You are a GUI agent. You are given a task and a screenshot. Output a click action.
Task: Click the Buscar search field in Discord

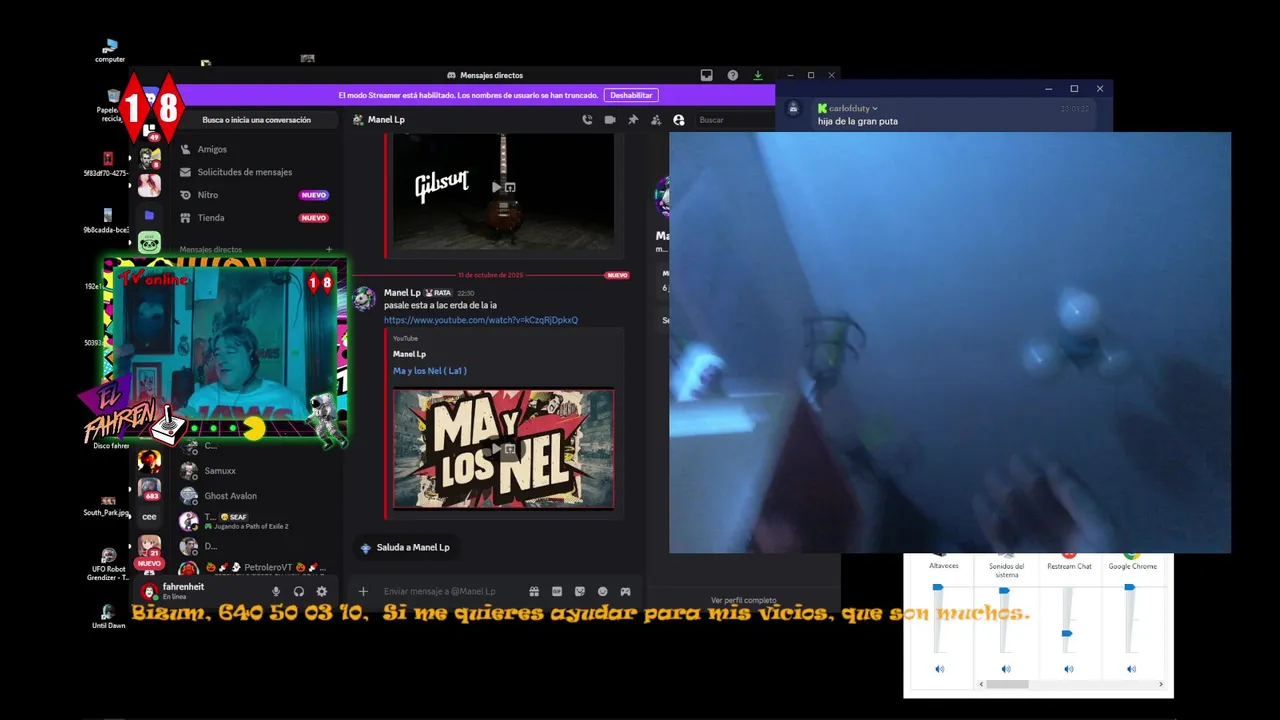(735, 120)
